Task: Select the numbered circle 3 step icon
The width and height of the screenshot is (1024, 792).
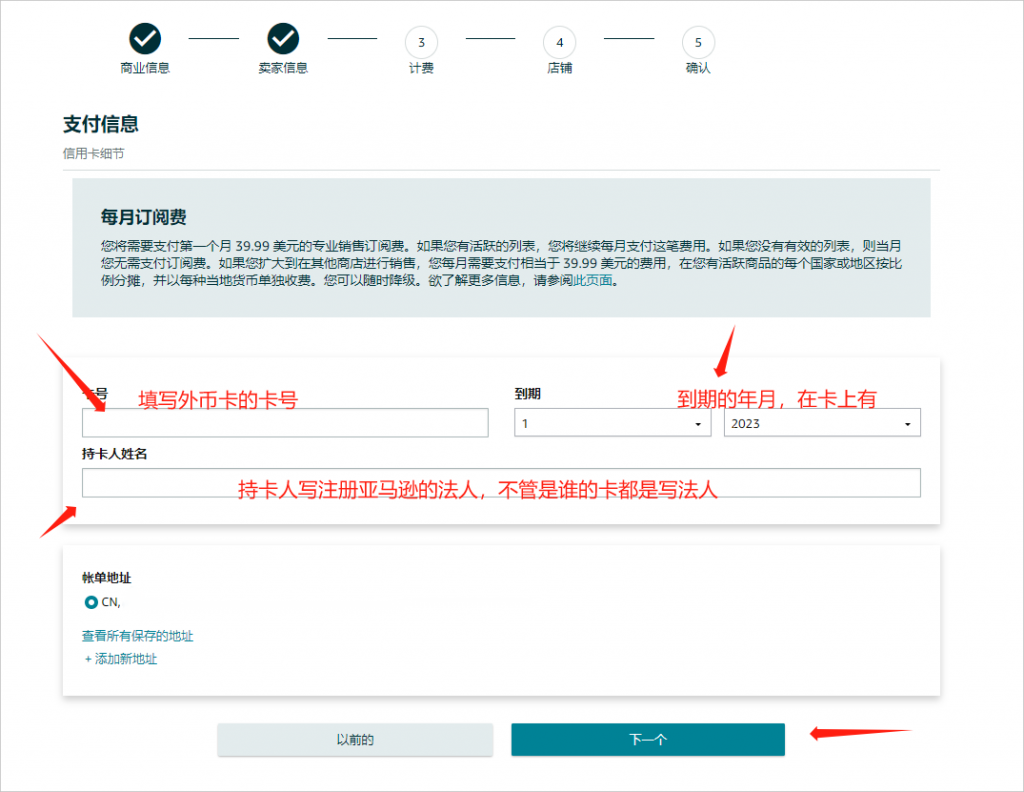Action: [x=421, y=42]
